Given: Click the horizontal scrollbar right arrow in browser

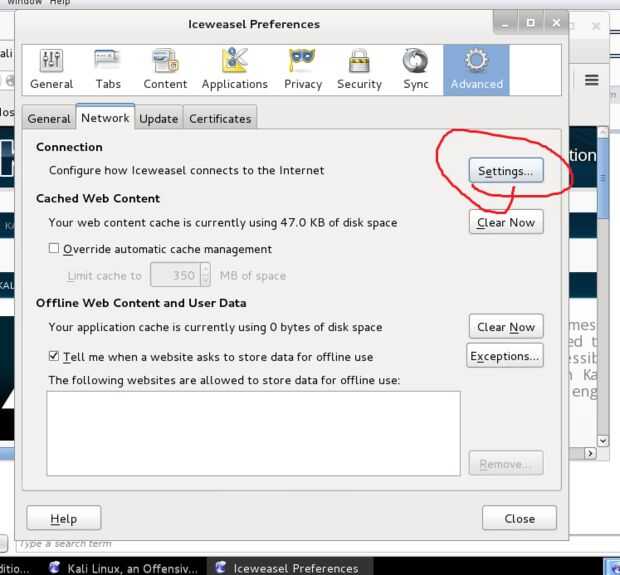Looking at the screenshot, I should tap(590, 453).
